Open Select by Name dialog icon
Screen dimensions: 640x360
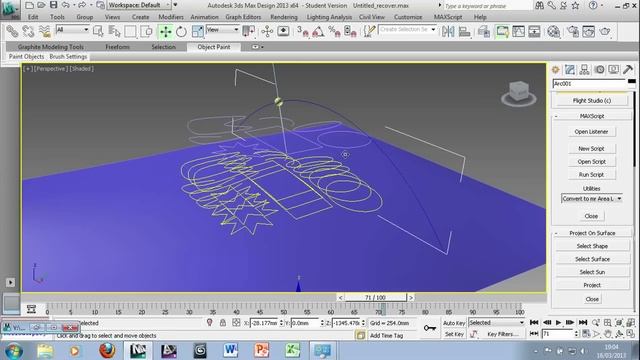114,31
